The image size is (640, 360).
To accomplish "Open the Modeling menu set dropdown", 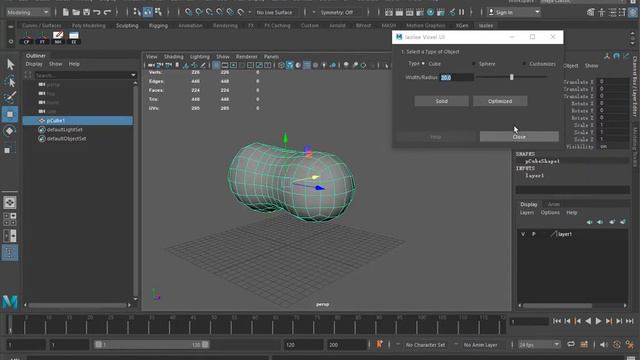I will pyautogui.click(x=28, y=12).
